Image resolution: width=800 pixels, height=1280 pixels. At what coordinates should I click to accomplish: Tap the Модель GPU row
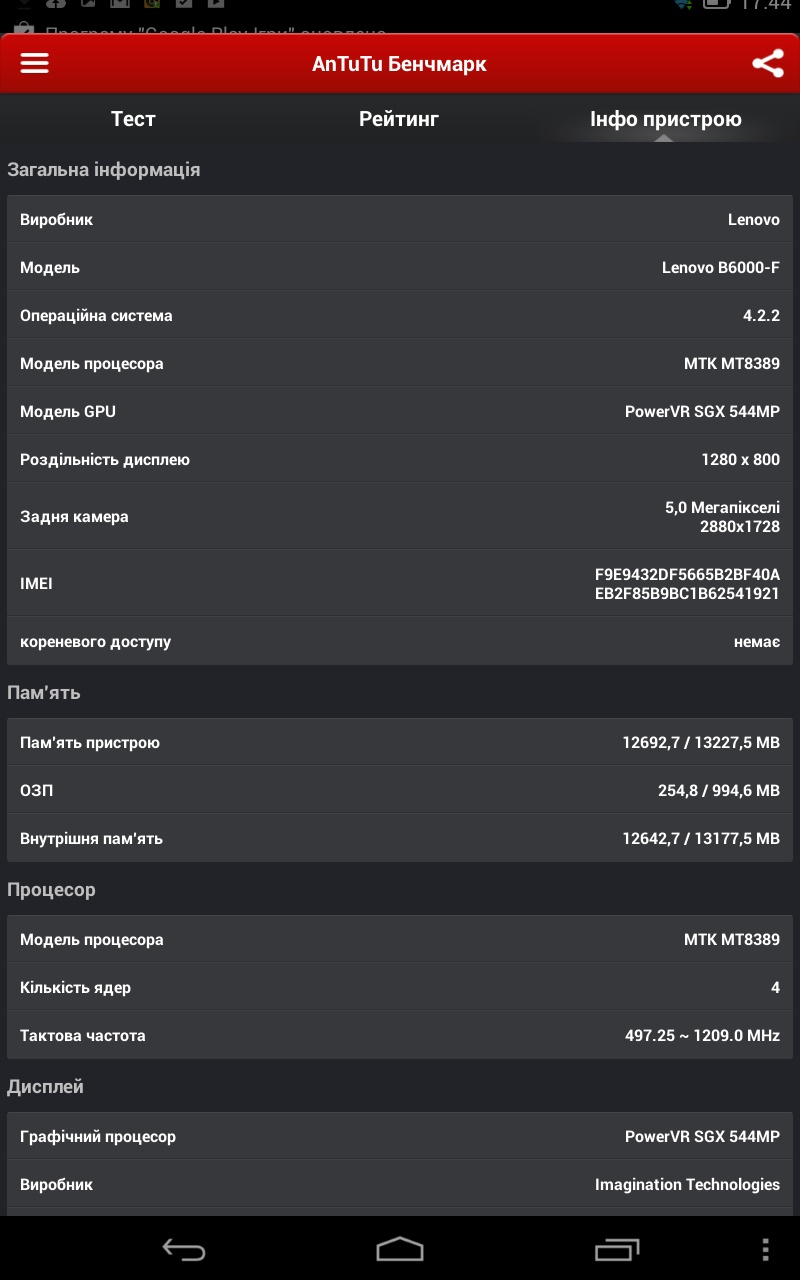tap(400, 412)
